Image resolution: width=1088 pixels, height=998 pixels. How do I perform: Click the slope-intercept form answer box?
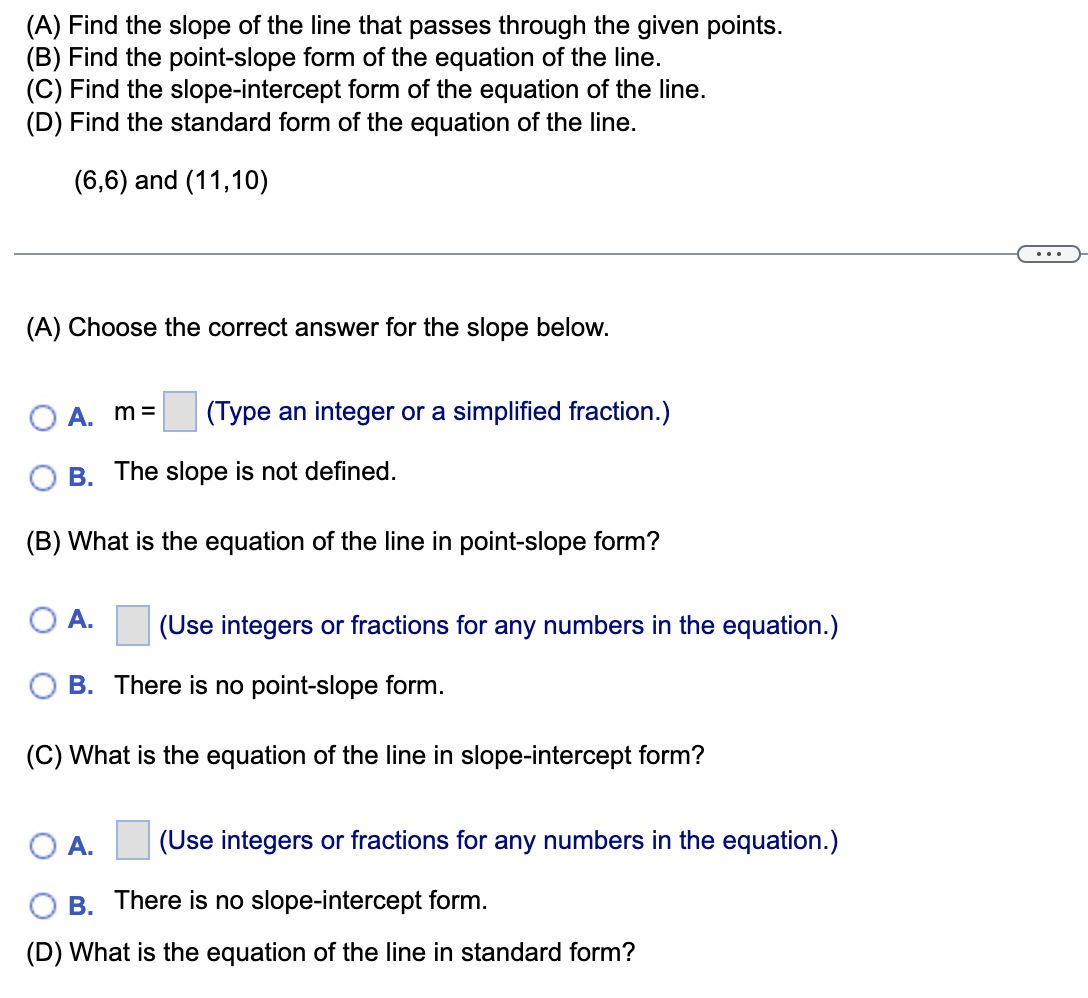click(x=132, y=840)
